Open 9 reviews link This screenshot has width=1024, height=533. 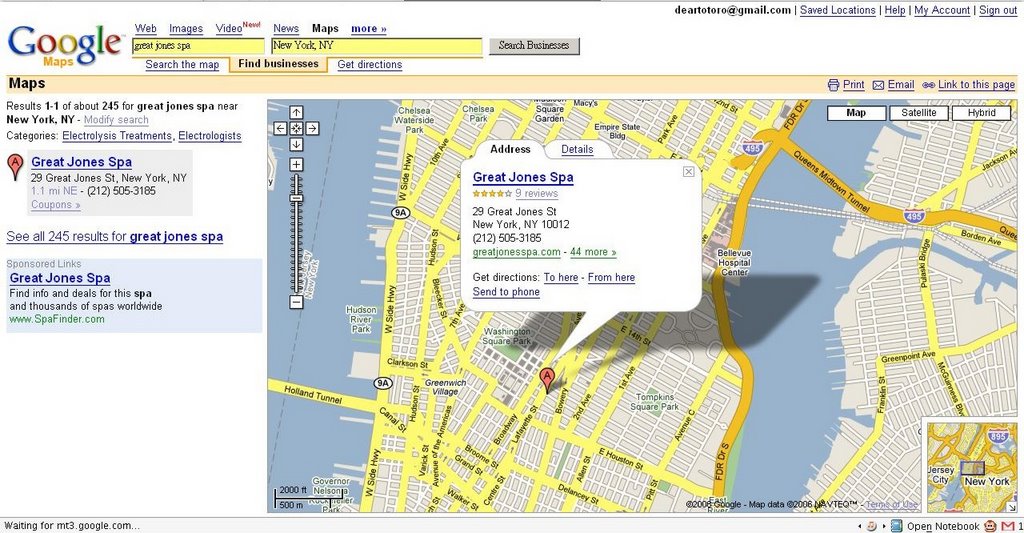(x=536, y=193)
